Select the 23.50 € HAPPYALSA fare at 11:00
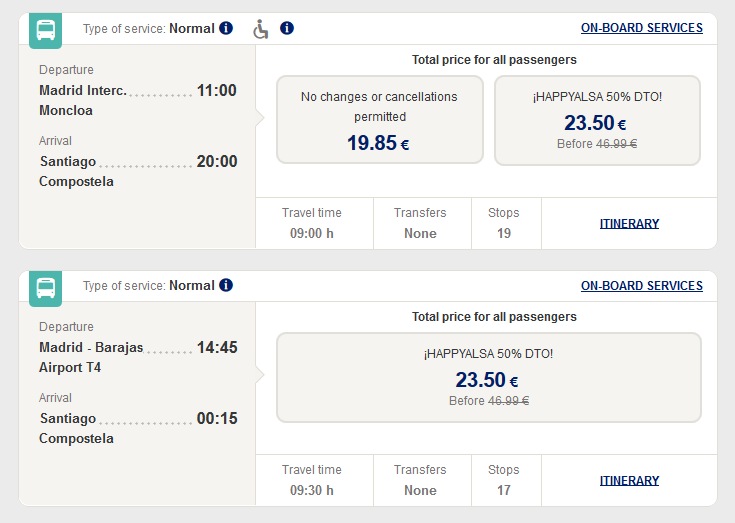The image size is (735, 523). point(597,120)
